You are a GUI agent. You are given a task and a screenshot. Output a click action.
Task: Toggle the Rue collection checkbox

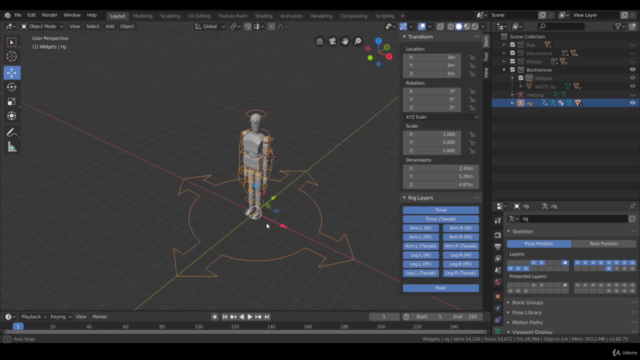tap(513, 45)
